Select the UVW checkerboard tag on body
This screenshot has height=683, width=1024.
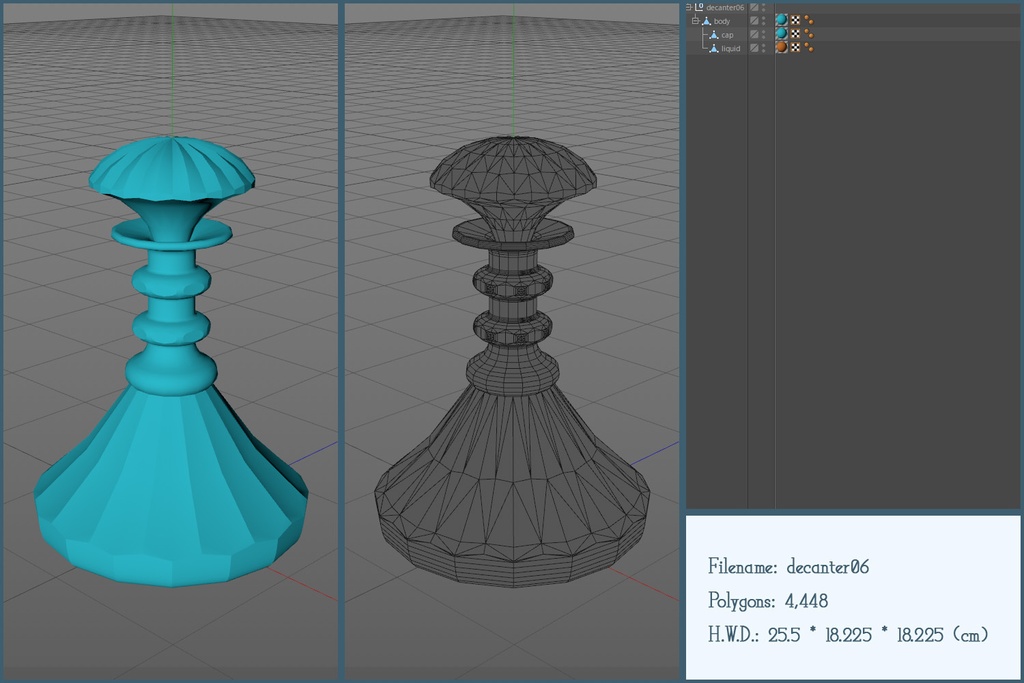(795, 20)
